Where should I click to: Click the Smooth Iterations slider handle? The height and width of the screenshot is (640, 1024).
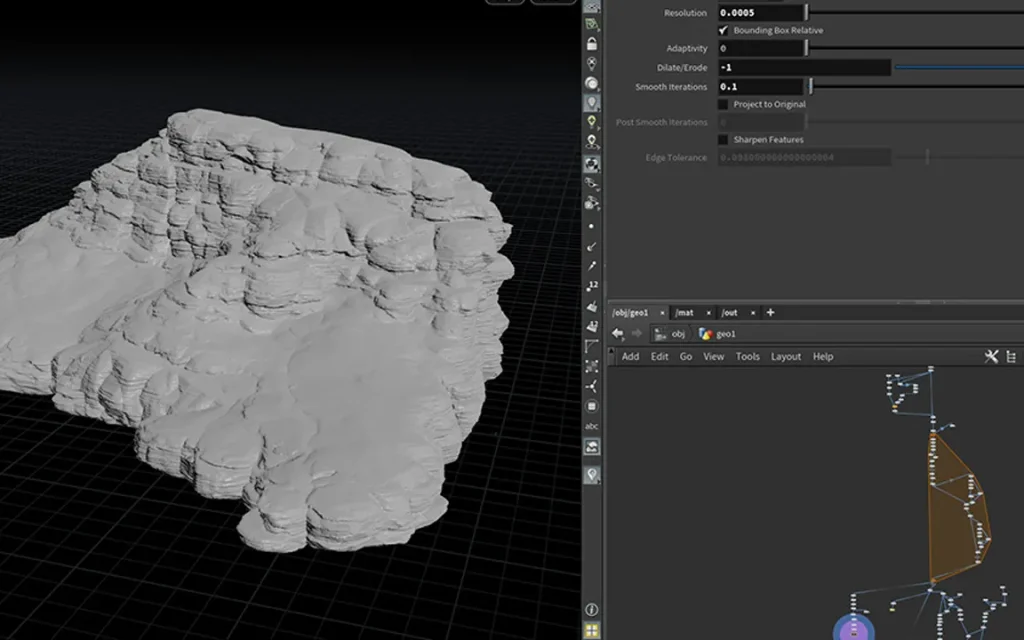[810, 86]
